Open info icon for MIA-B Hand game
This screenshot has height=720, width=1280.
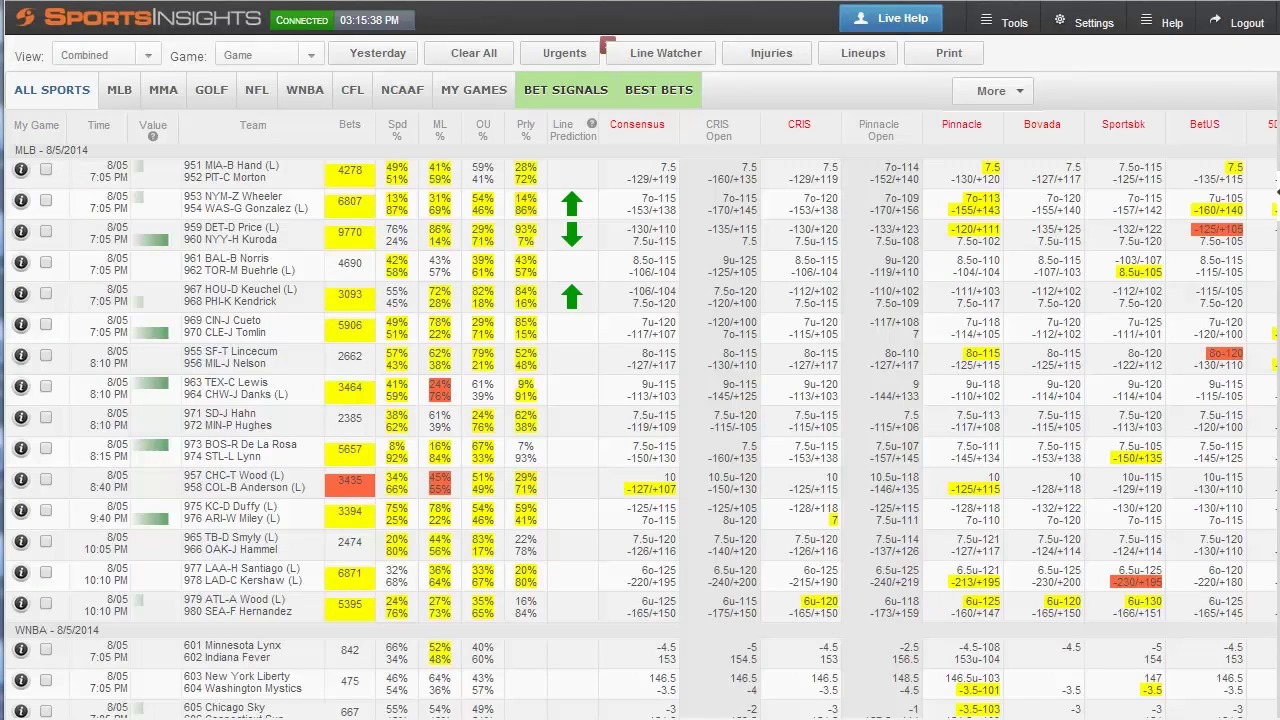(20, 170)
